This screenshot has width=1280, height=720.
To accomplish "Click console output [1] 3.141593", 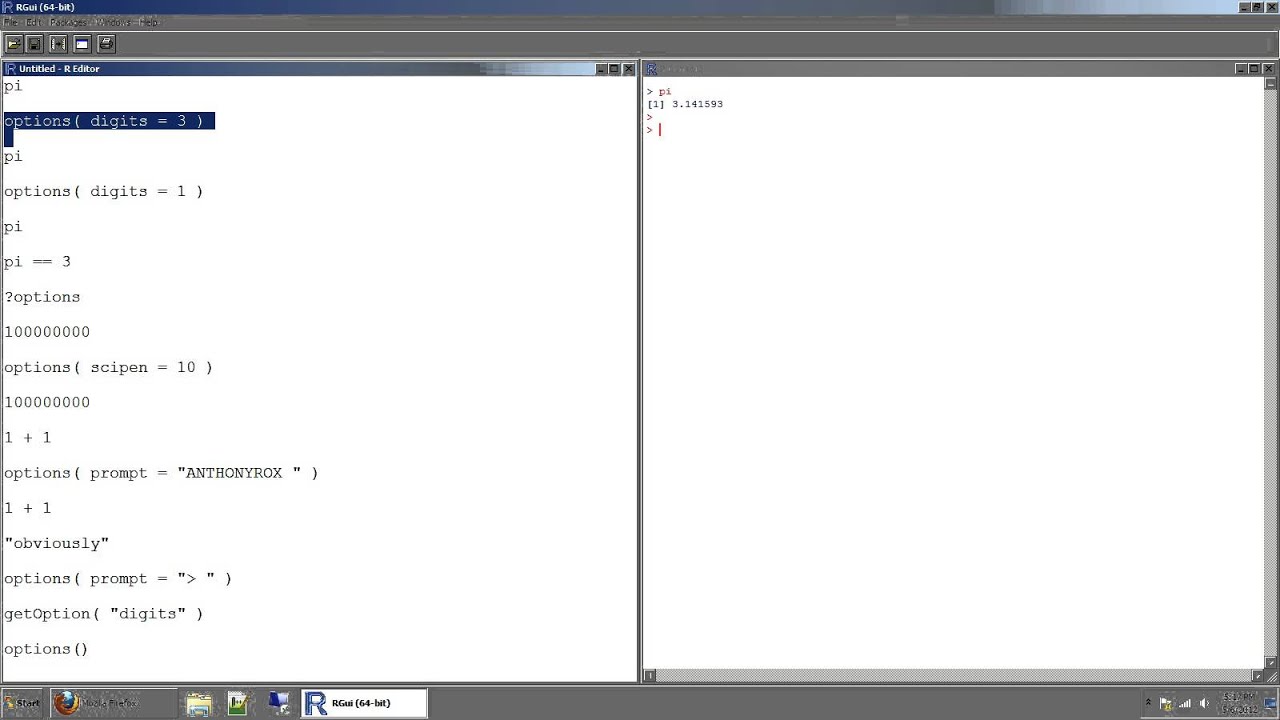I will [685, 104].
